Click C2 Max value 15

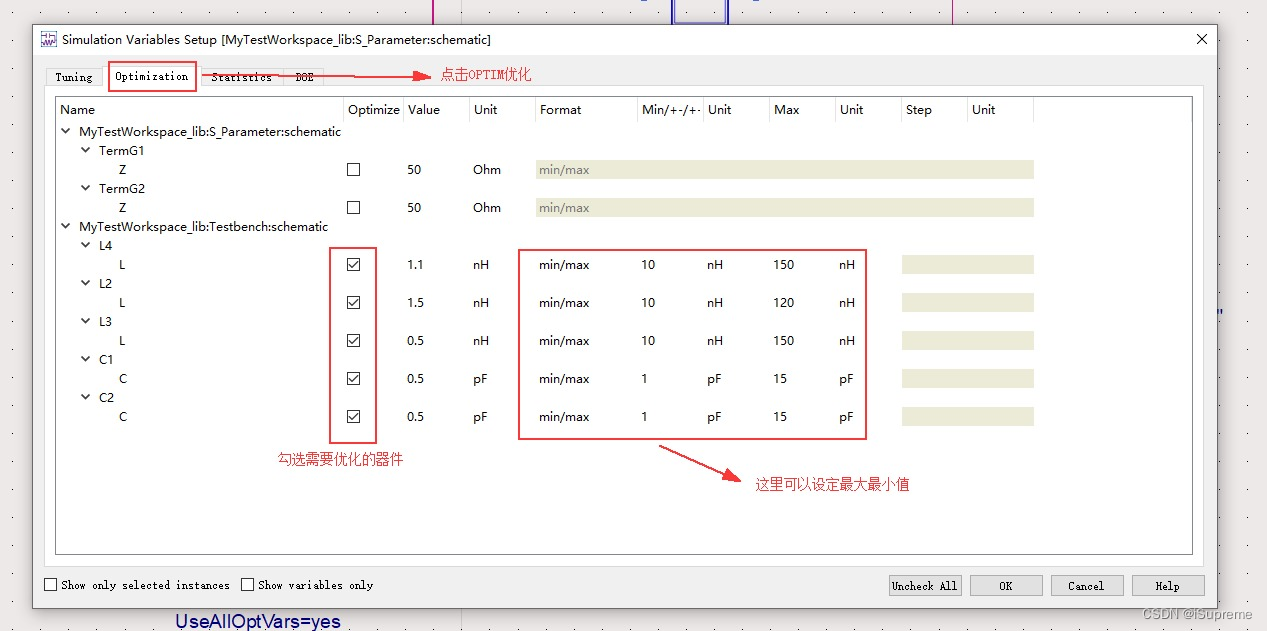click(x=780, y=417)
